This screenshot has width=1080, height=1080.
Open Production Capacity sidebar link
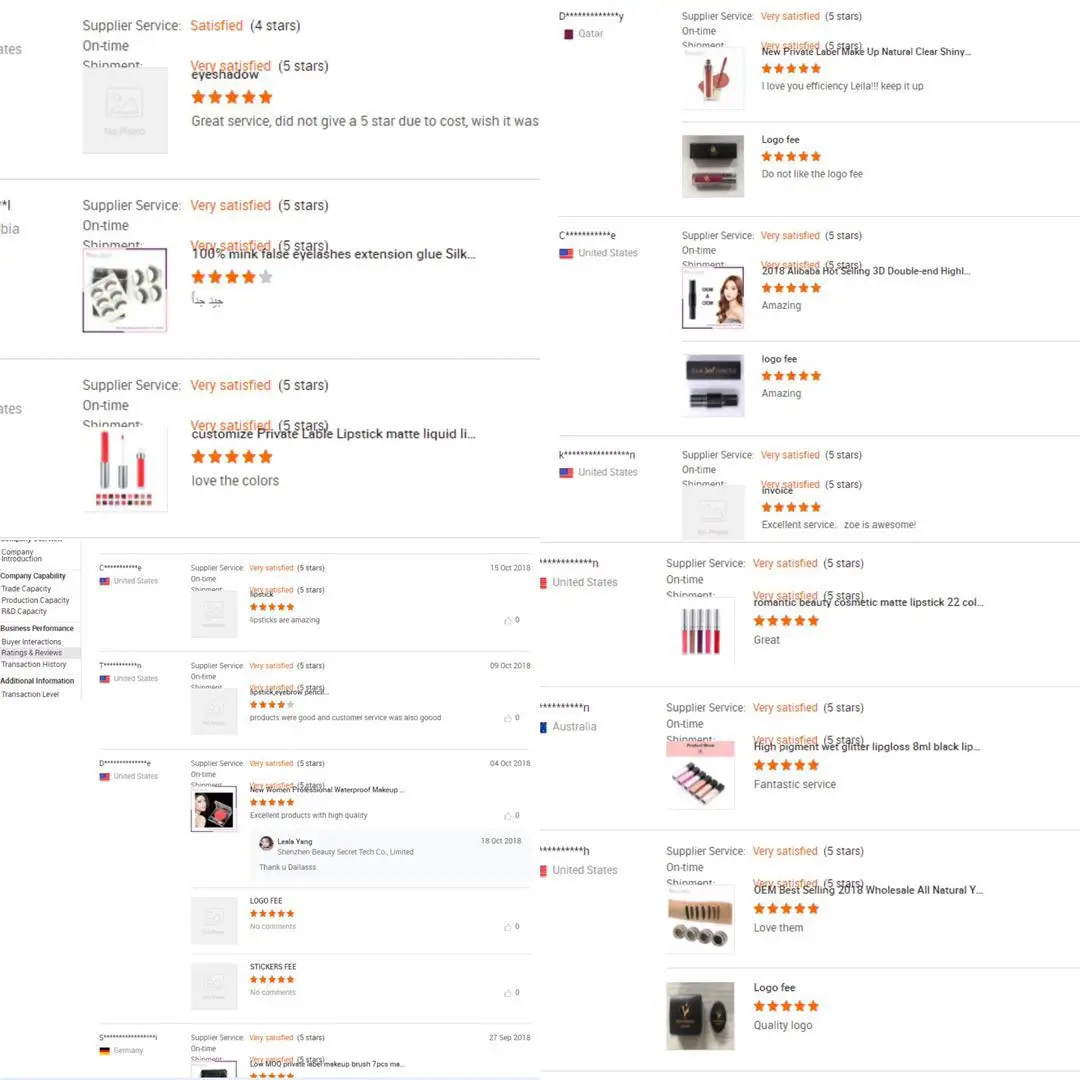(35, 601)
